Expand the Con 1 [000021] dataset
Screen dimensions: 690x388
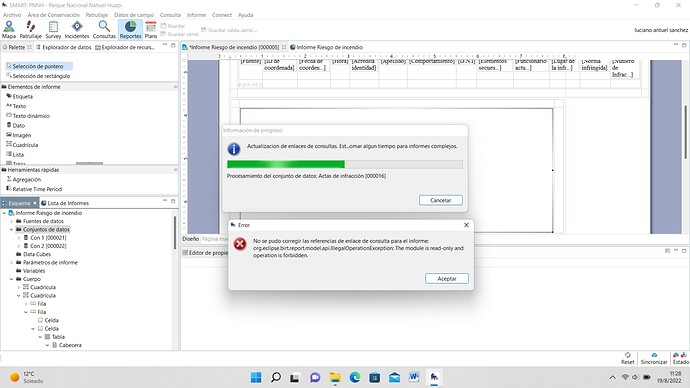pos(19,238)
